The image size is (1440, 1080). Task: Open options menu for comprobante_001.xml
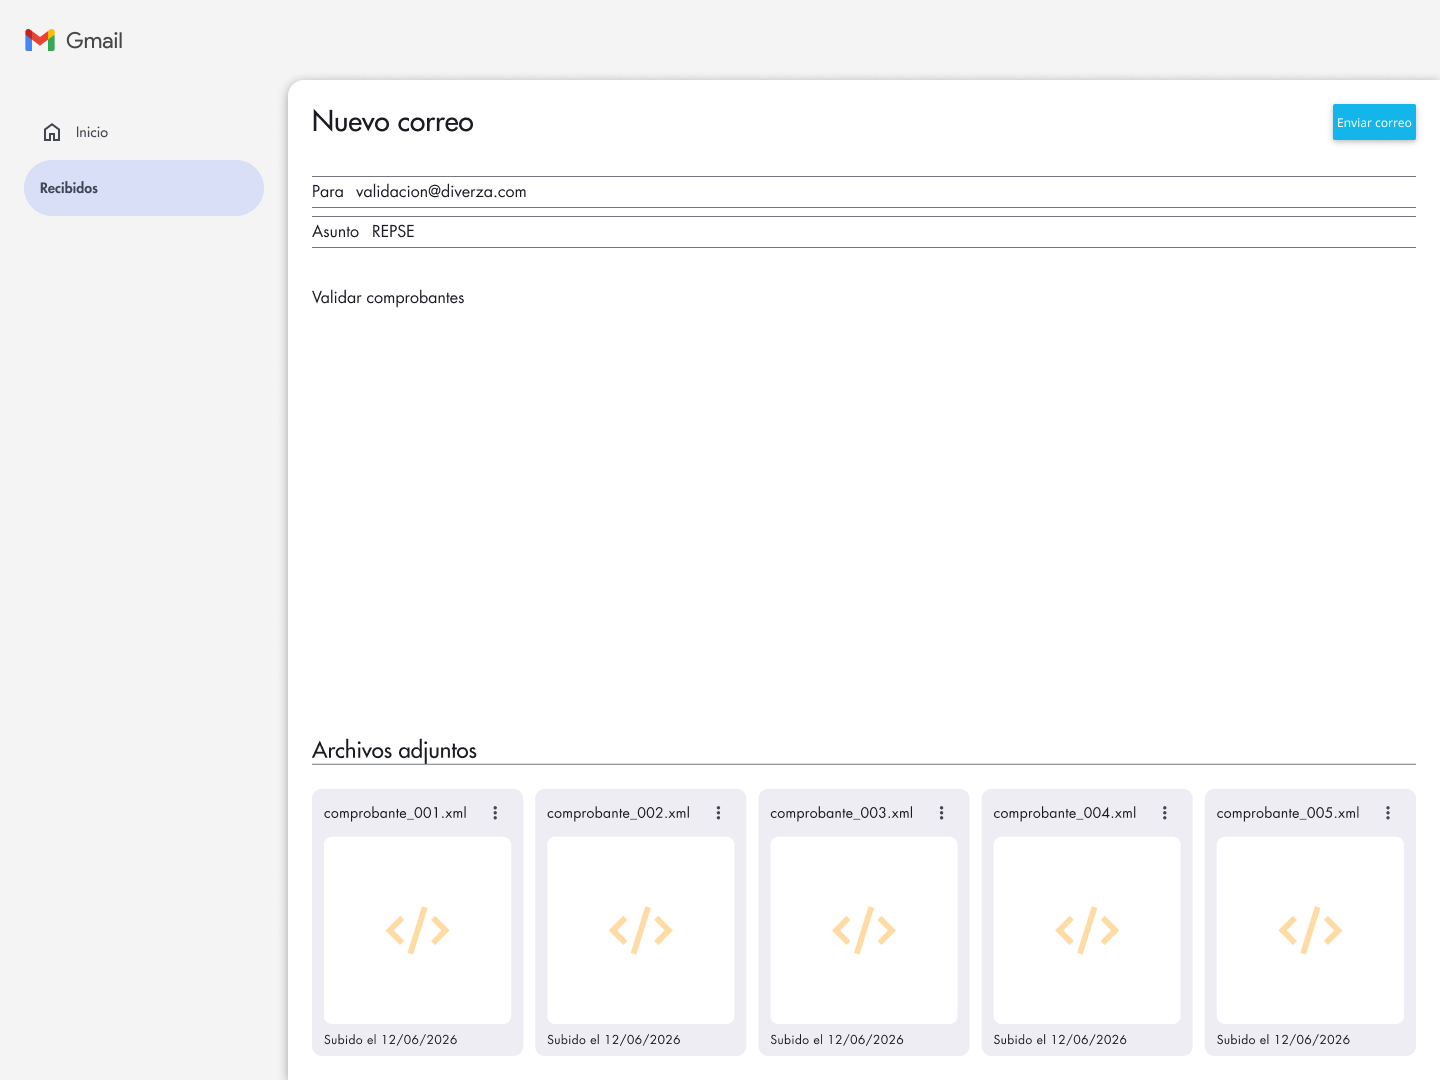coord(495,813)
